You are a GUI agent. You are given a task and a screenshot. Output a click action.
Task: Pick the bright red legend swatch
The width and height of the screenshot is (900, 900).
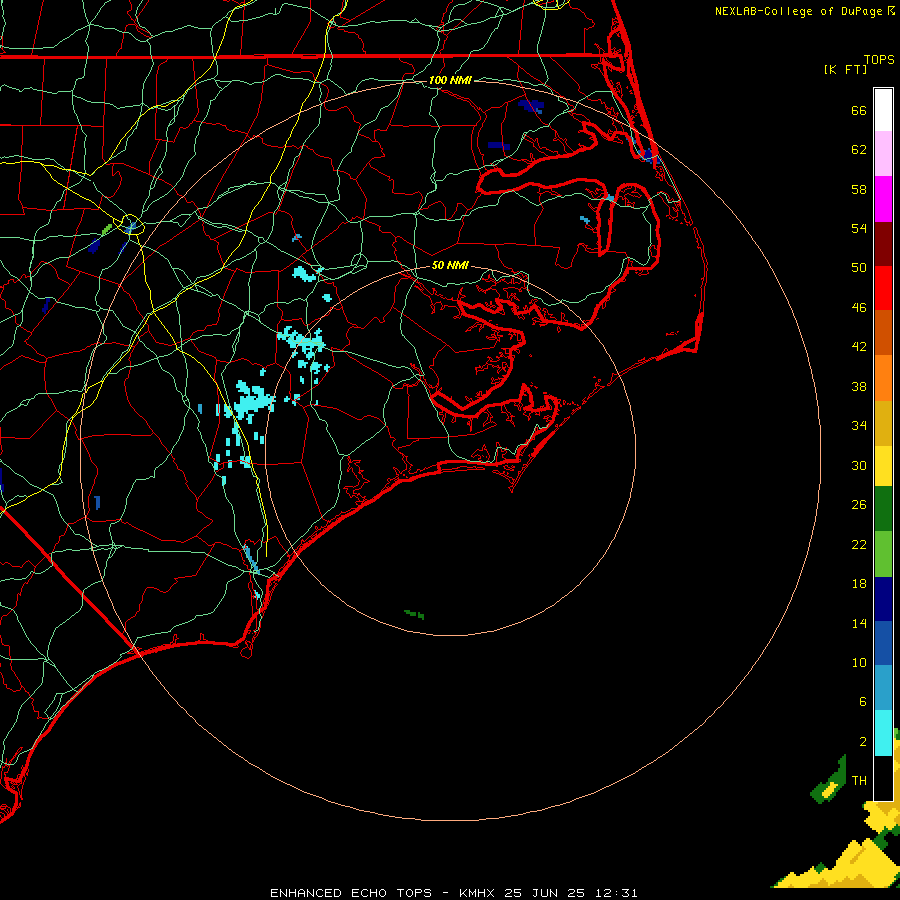[x=883, y=288]
